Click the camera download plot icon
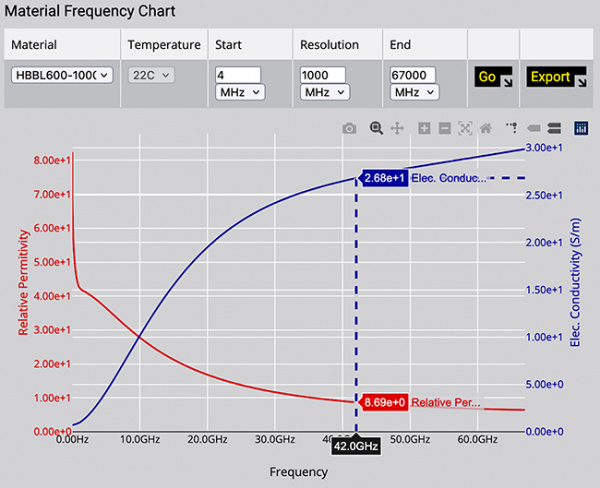This screenshot has width=600, height=488. coord(349,128)
